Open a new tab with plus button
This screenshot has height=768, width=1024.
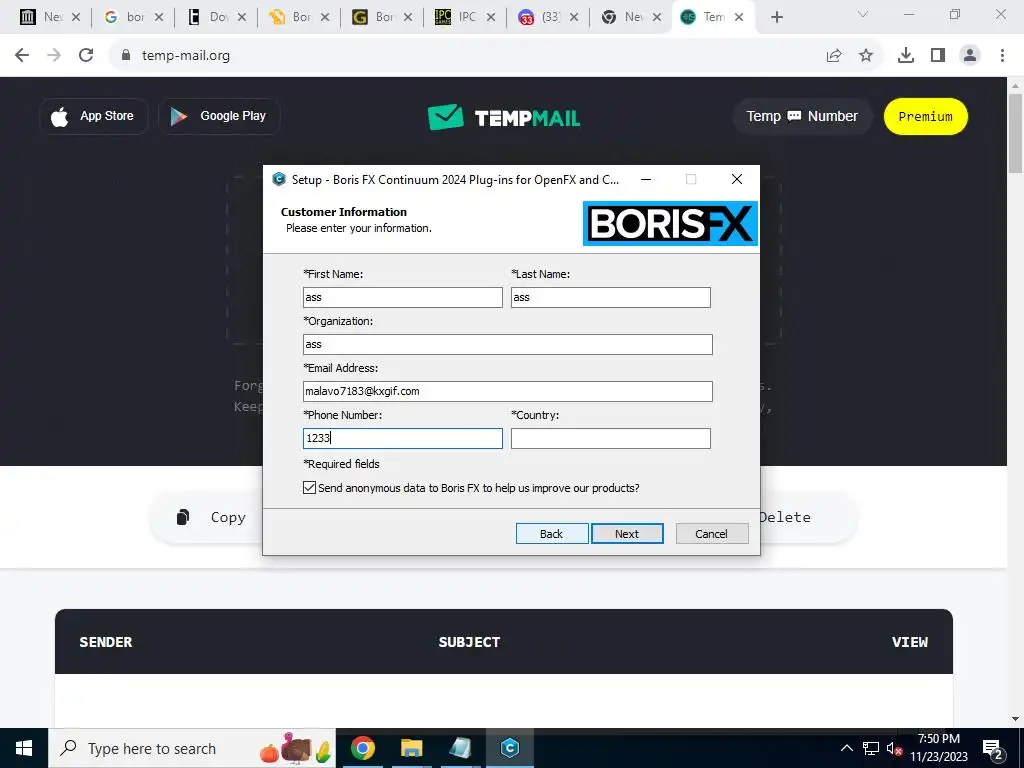point(776,18)
